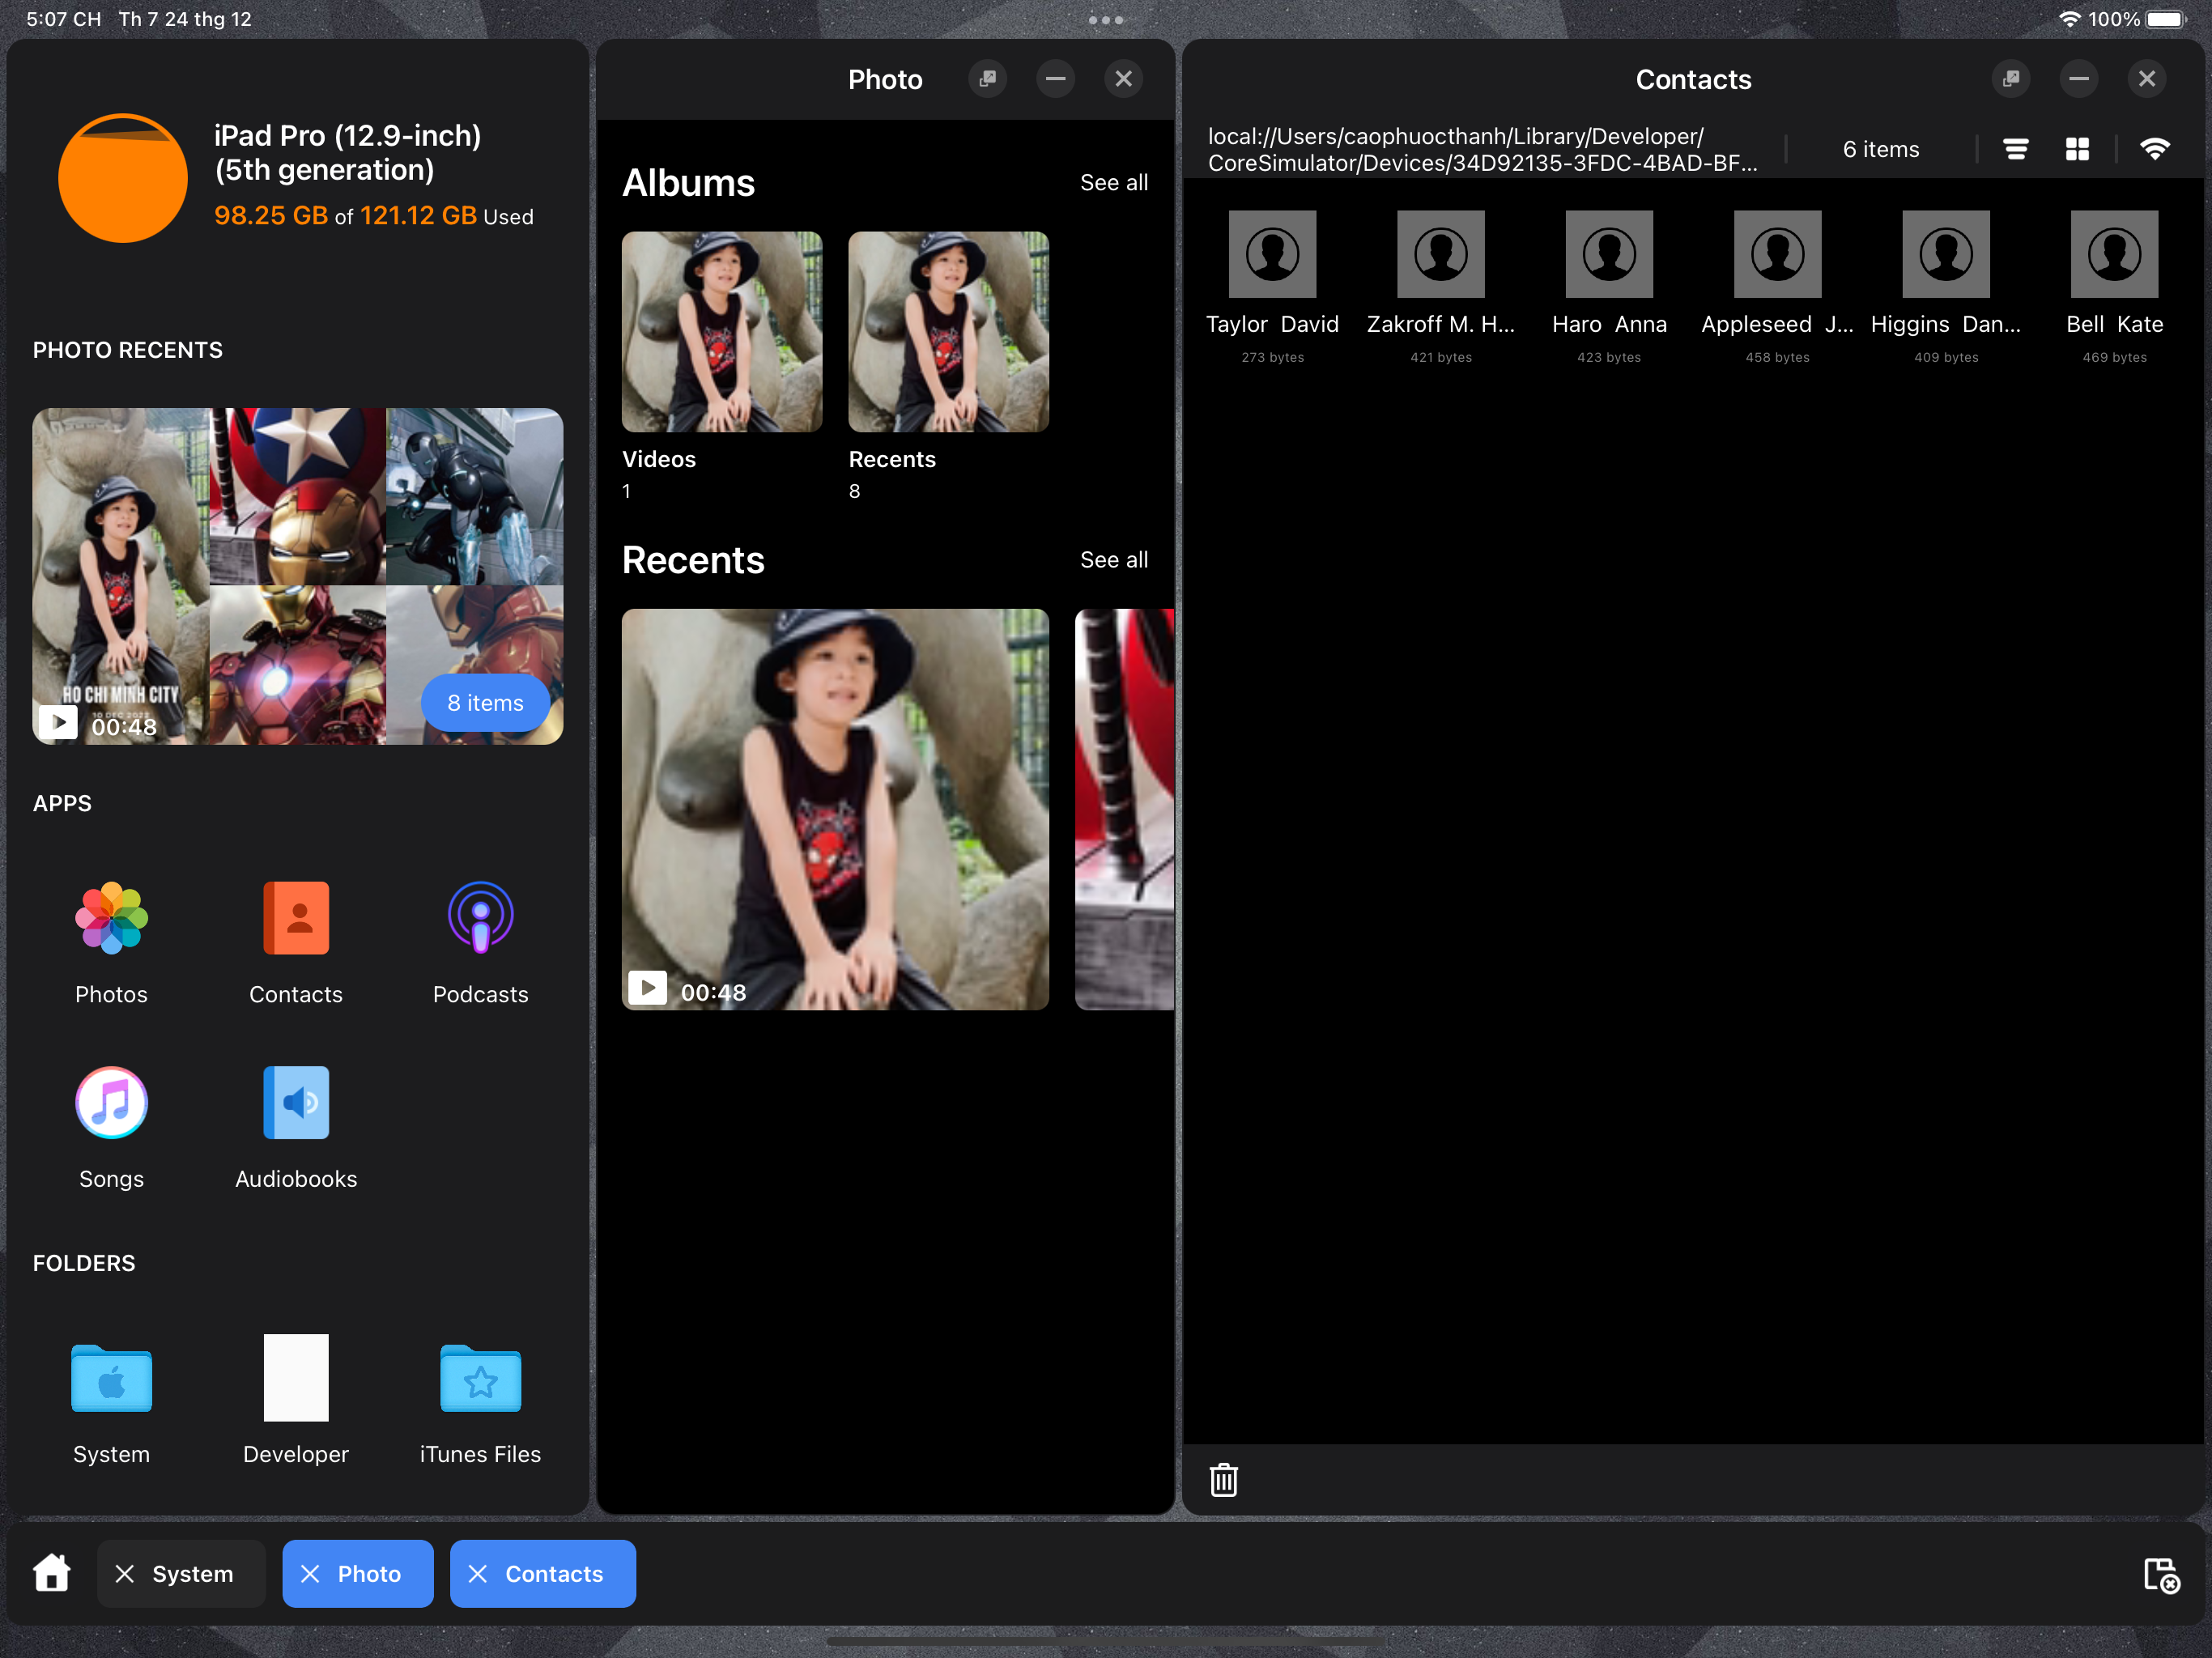Click the Wi-Fi indicator in status bar
2212x1658 pixels.
(x=2069, y=19)
